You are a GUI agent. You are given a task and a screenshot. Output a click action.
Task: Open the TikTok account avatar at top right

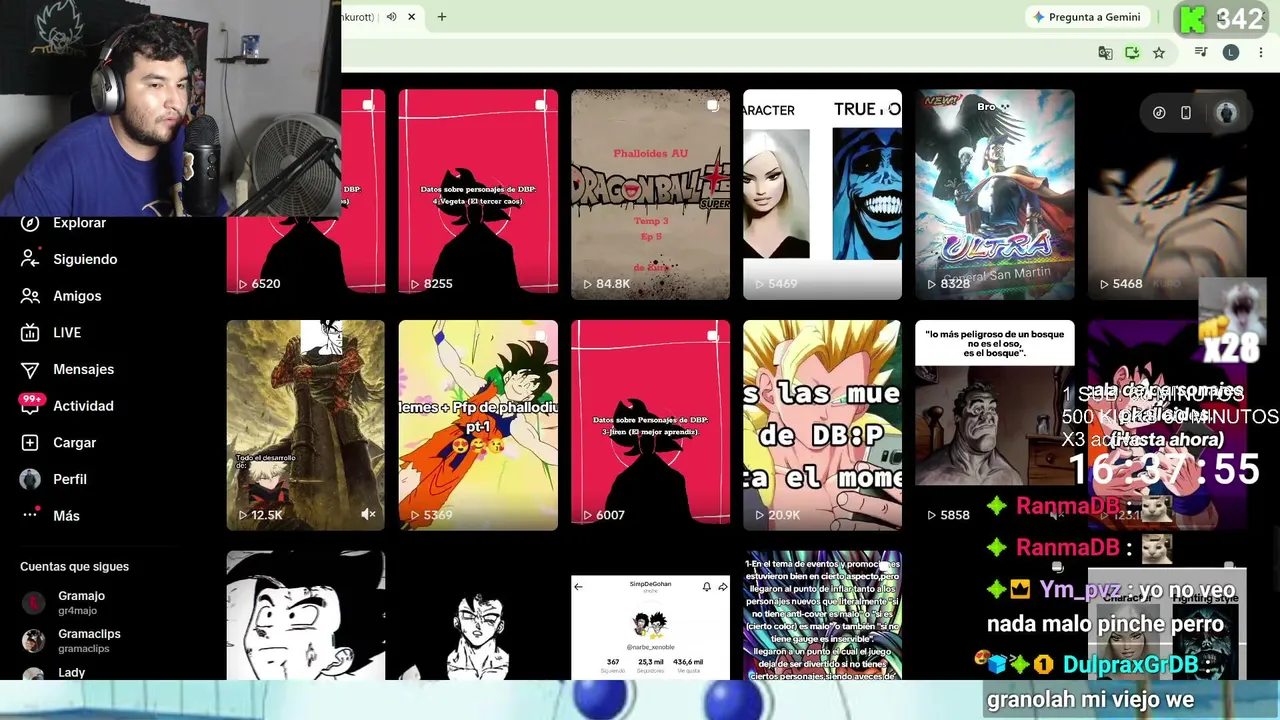[1226, 113]
